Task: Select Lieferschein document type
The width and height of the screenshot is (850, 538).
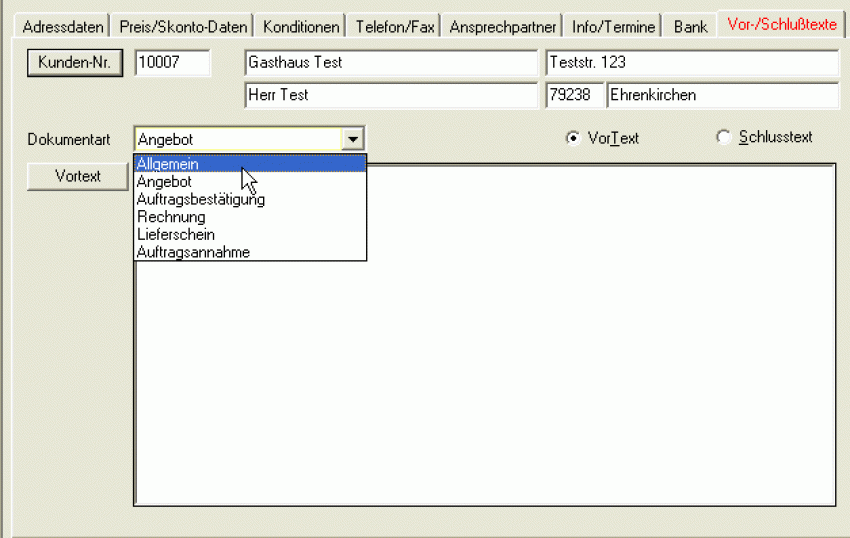Action: (176, 235)
